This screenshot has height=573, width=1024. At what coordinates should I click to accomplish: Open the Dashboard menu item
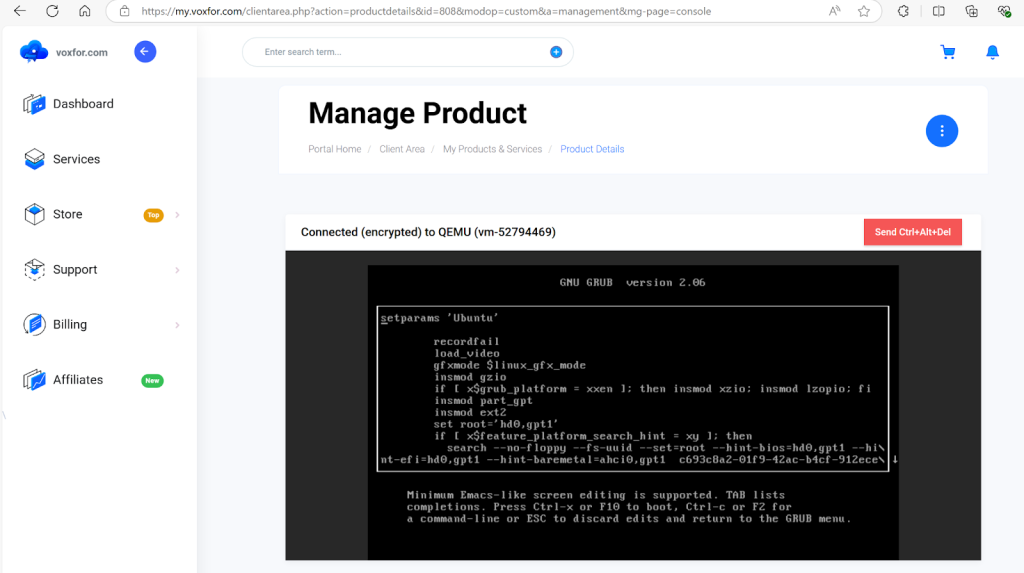tap(83, 104)
